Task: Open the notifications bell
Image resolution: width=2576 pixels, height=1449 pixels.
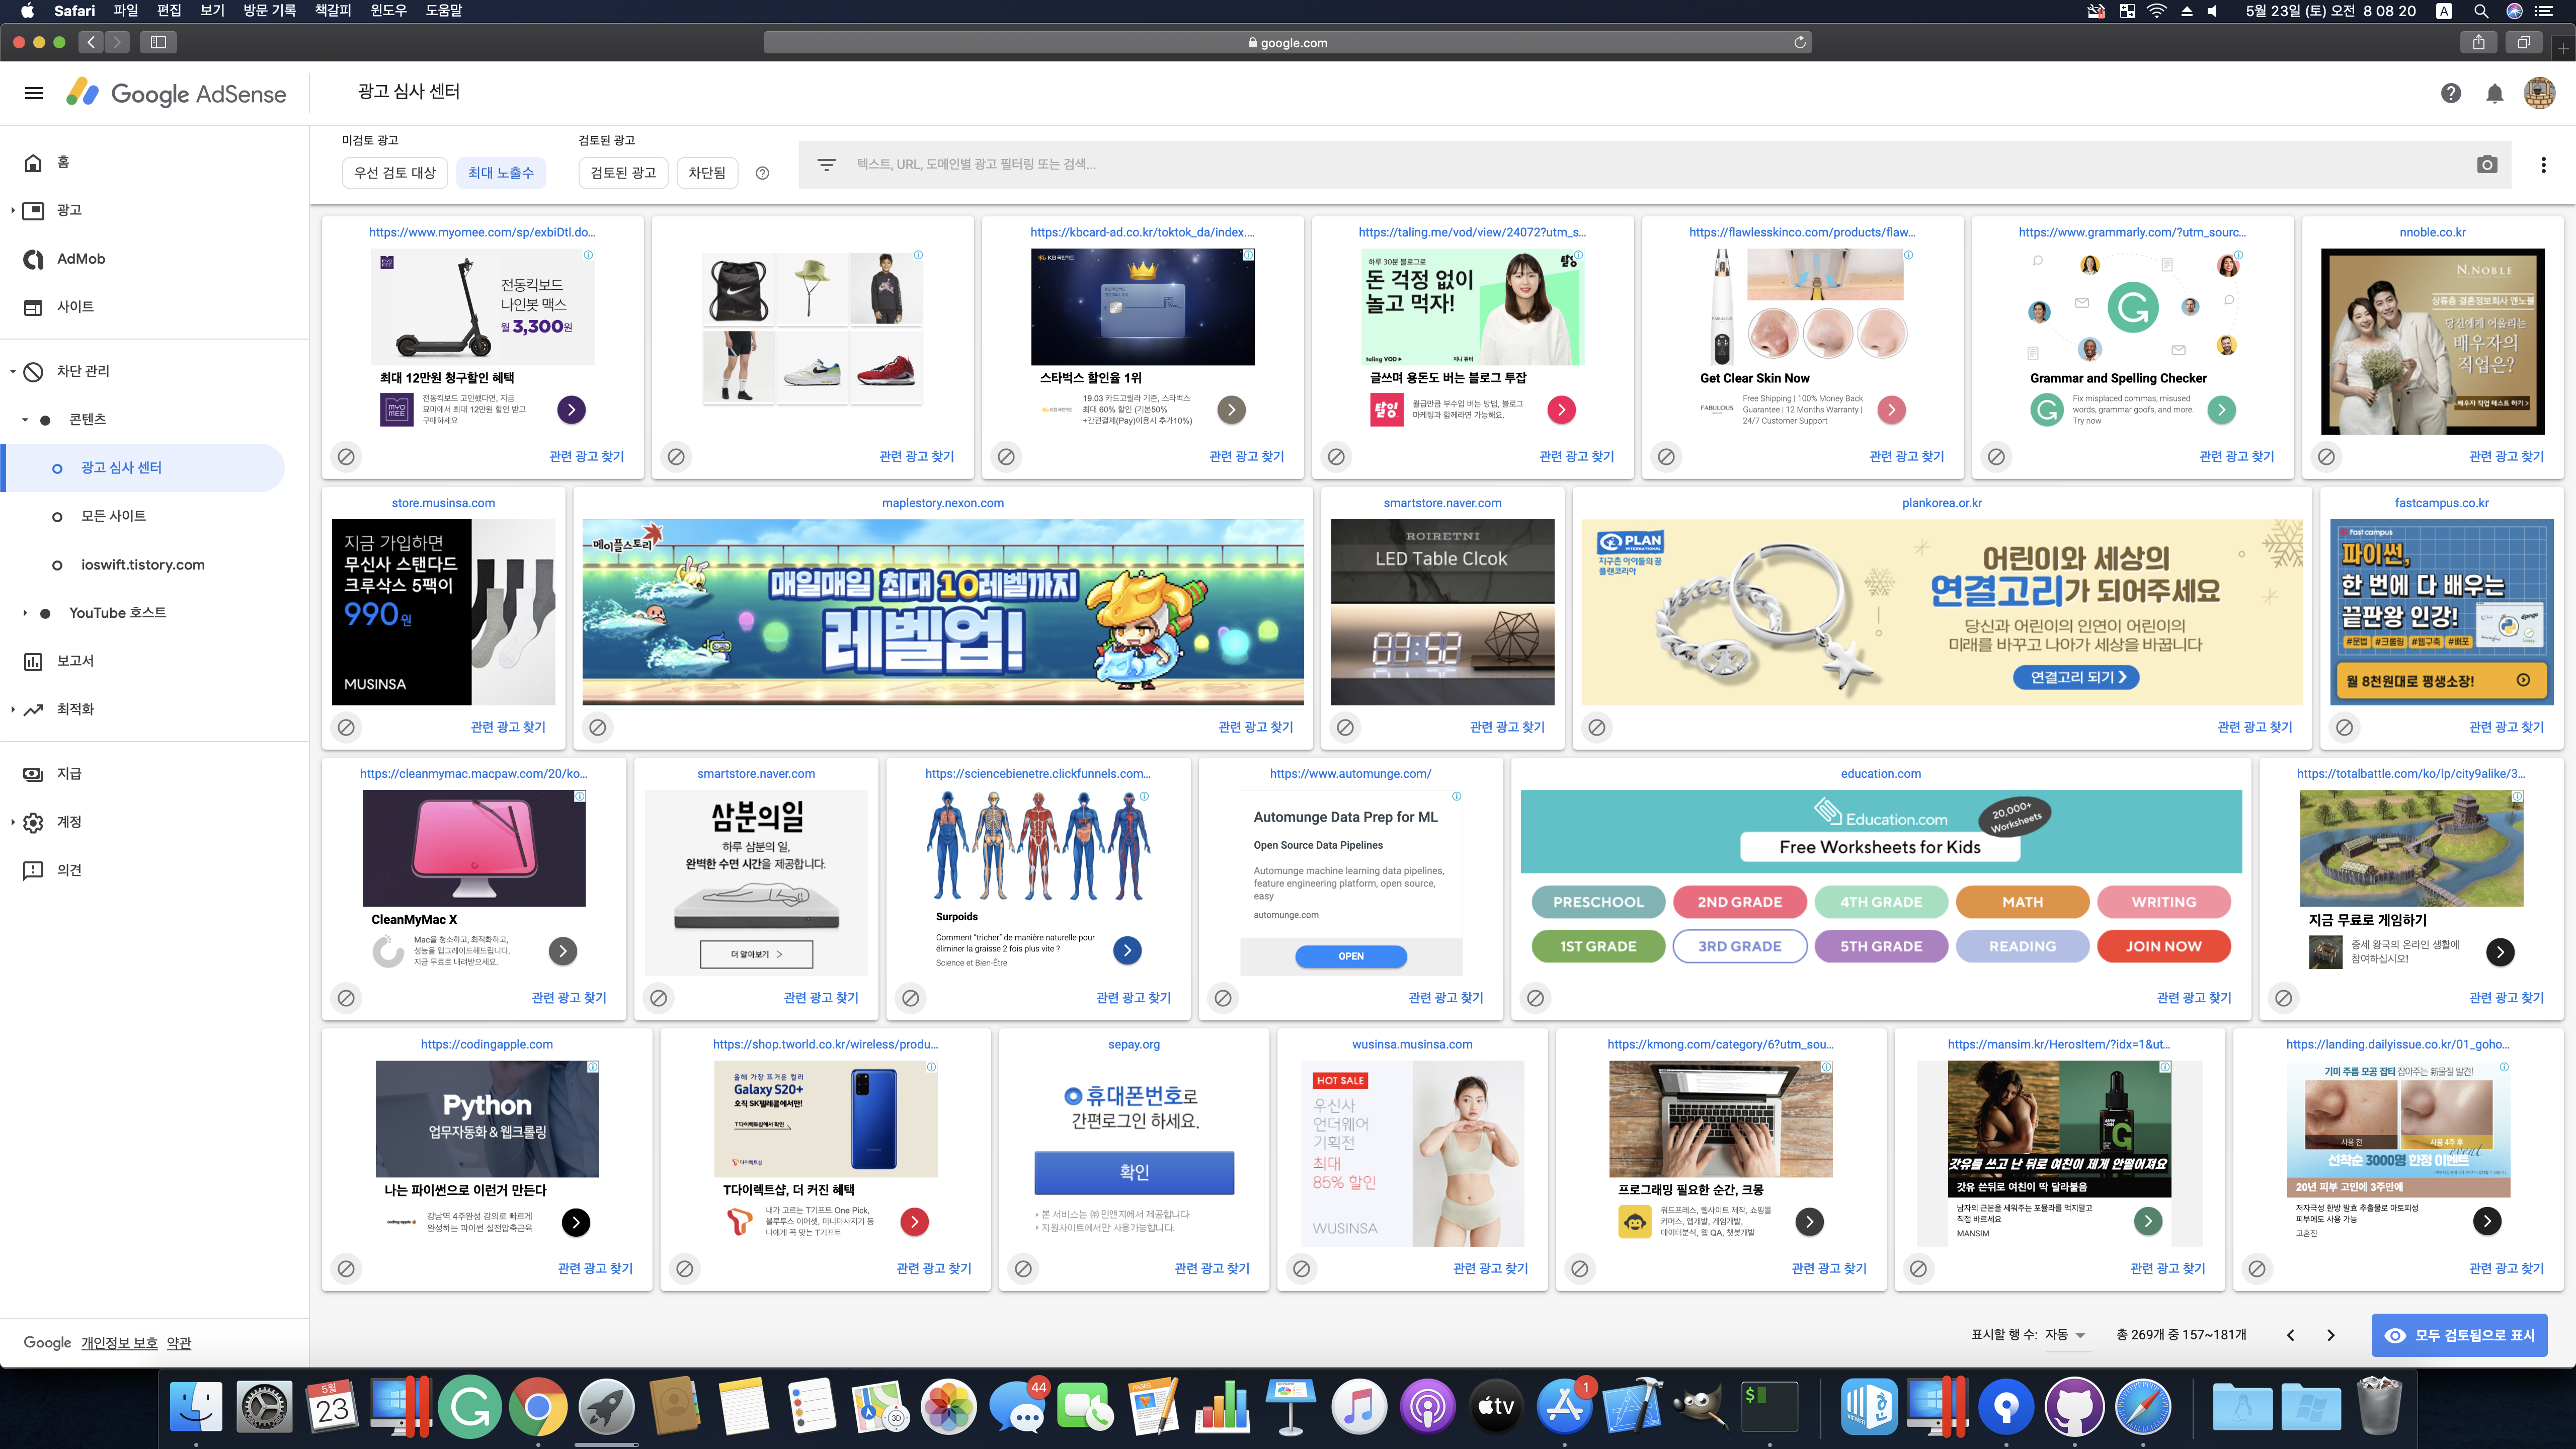Action: 2494,93
